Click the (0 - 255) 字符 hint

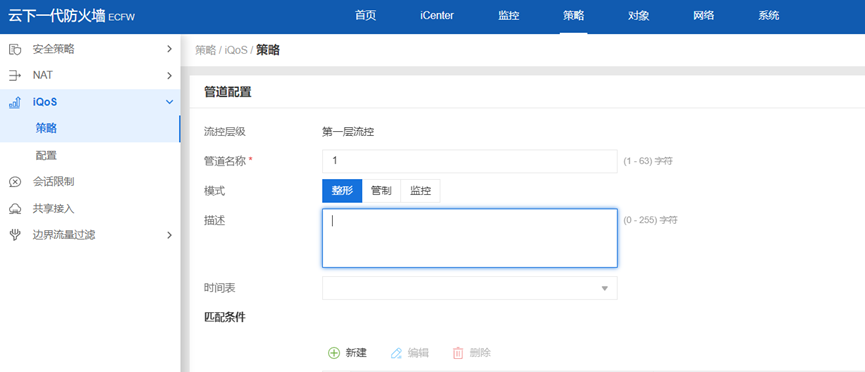[650, 220]
